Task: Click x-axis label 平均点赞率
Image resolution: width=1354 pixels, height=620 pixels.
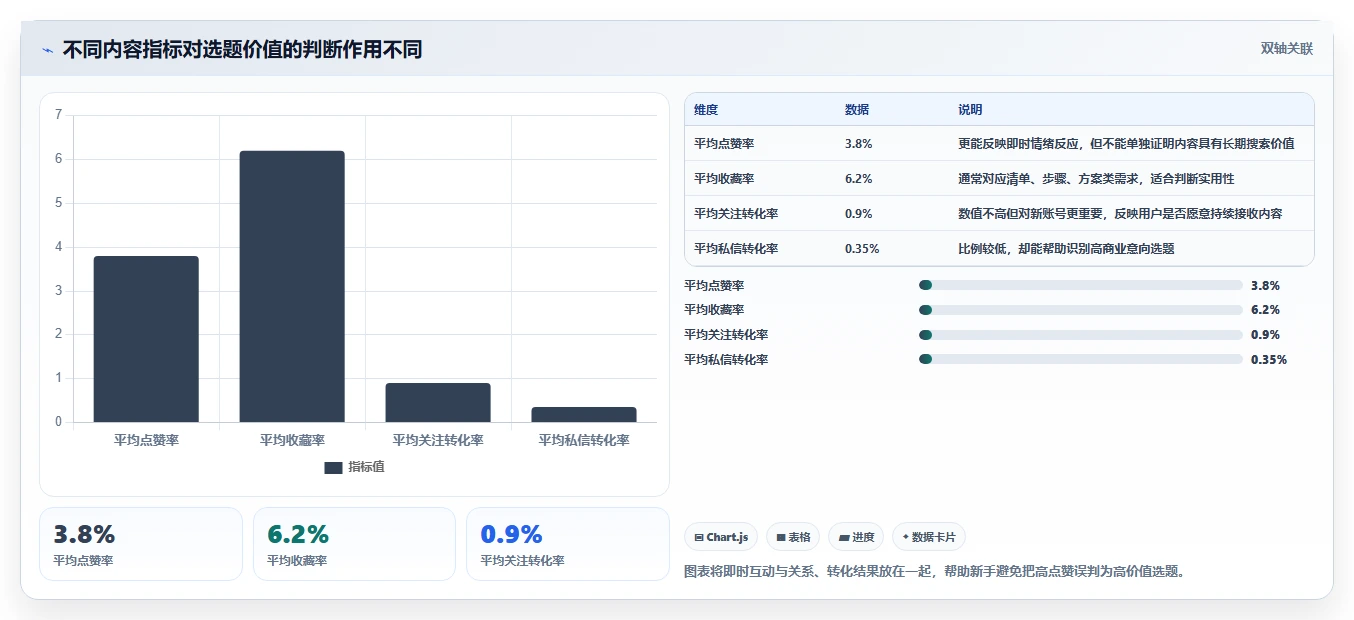Action: click(x=146, y=441)
